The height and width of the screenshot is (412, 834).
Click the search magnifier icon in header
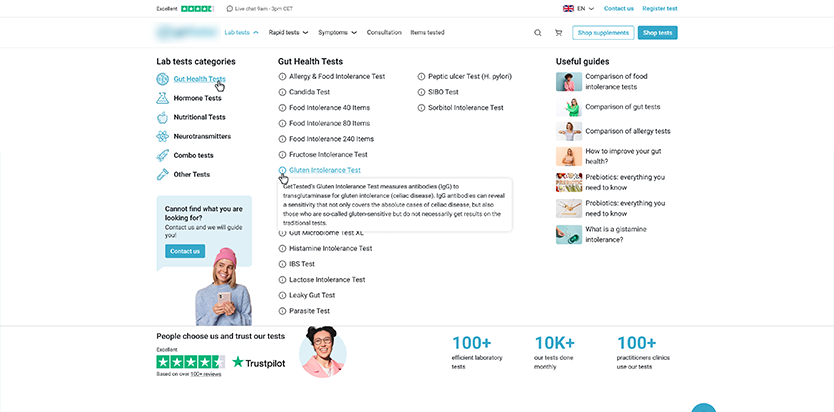pyautogui.click(x=537, y=33)
